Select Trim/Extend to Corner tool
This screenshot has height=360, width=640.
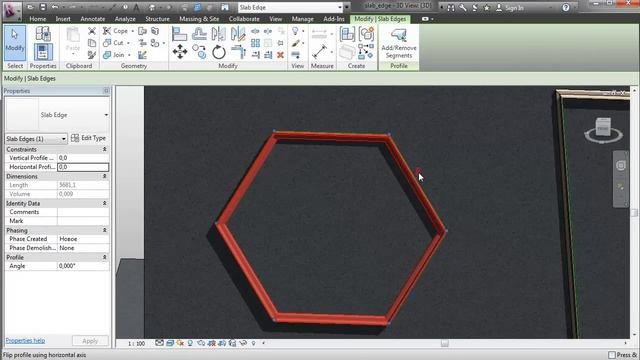[238, 52]
